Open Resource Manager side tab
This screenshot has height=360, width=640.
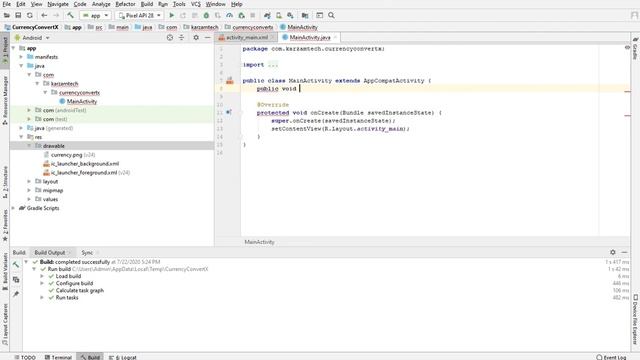coord(5,100)
